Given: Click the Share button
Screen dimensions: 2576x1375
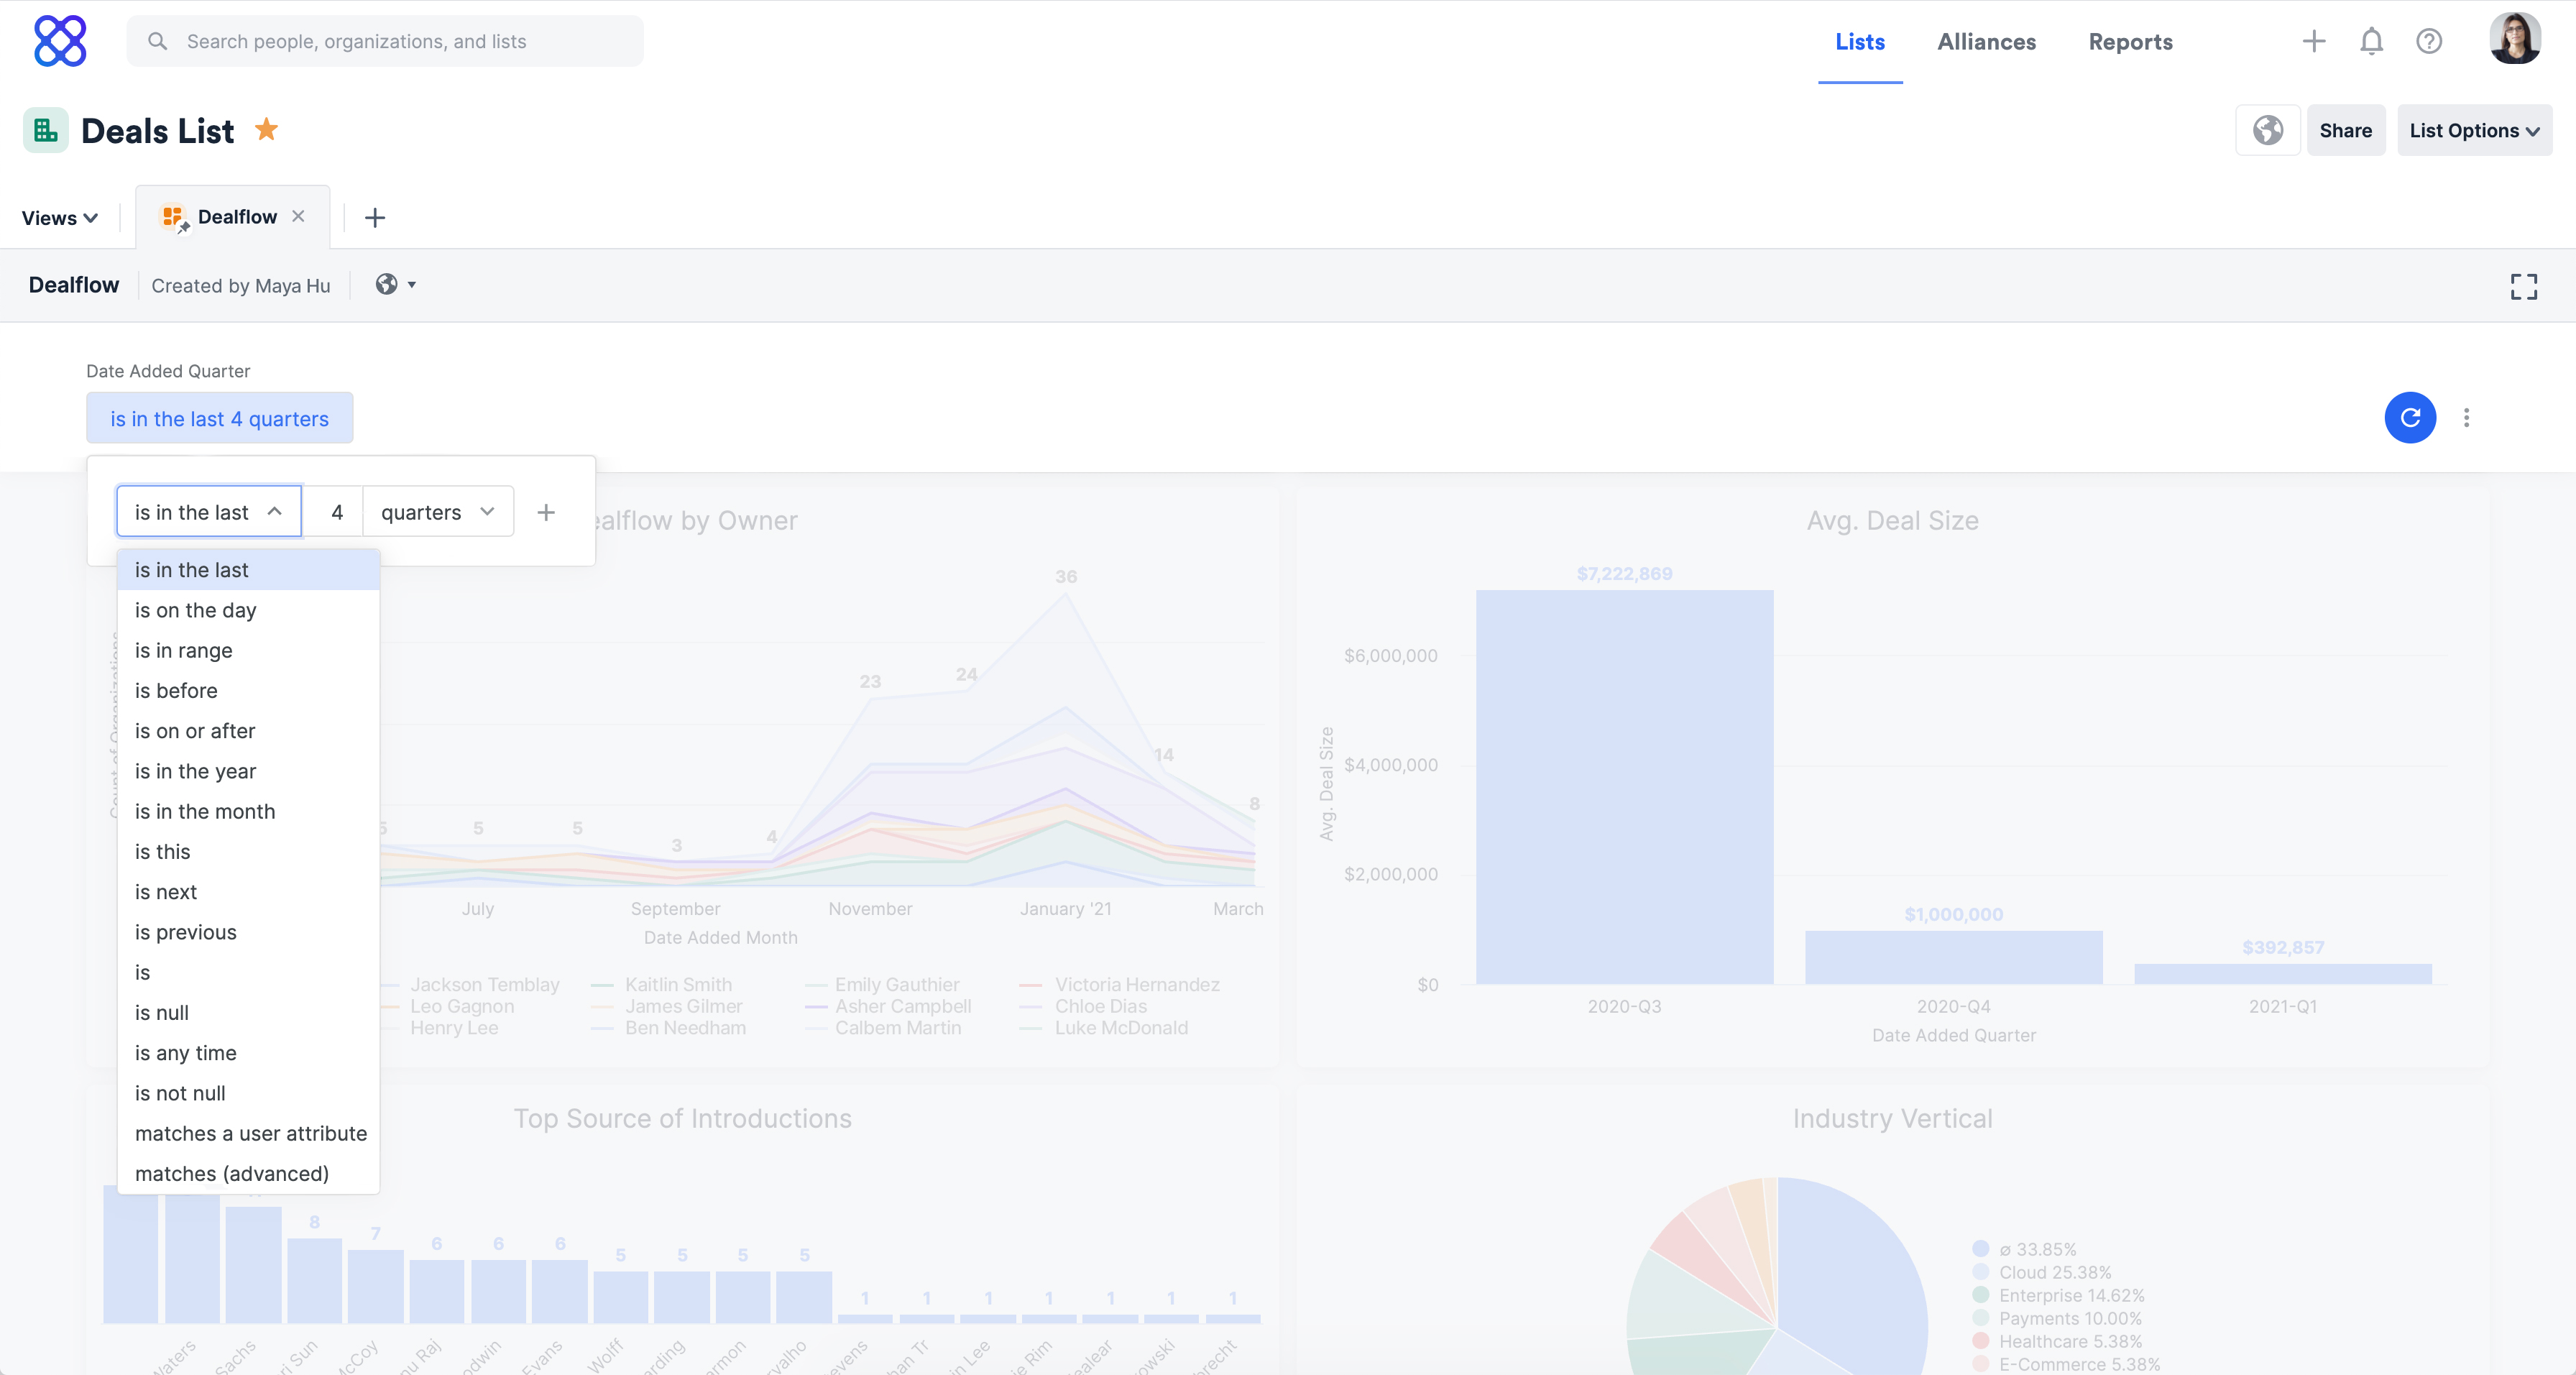Looking at the screenshot, I should [x=2346, y=130].
